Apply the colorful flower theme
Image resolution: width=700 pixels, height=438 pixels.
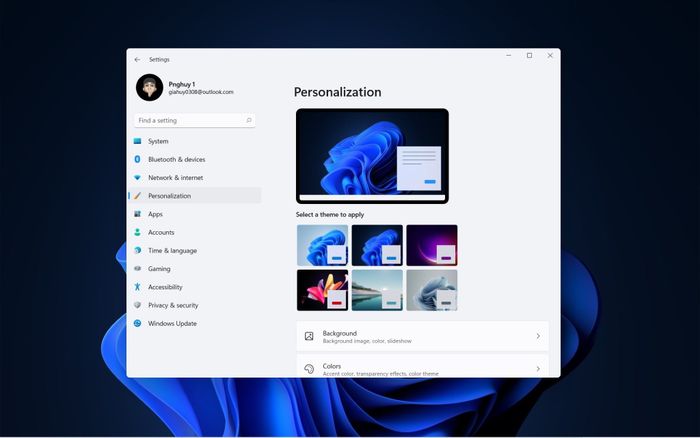click(322, 290)
